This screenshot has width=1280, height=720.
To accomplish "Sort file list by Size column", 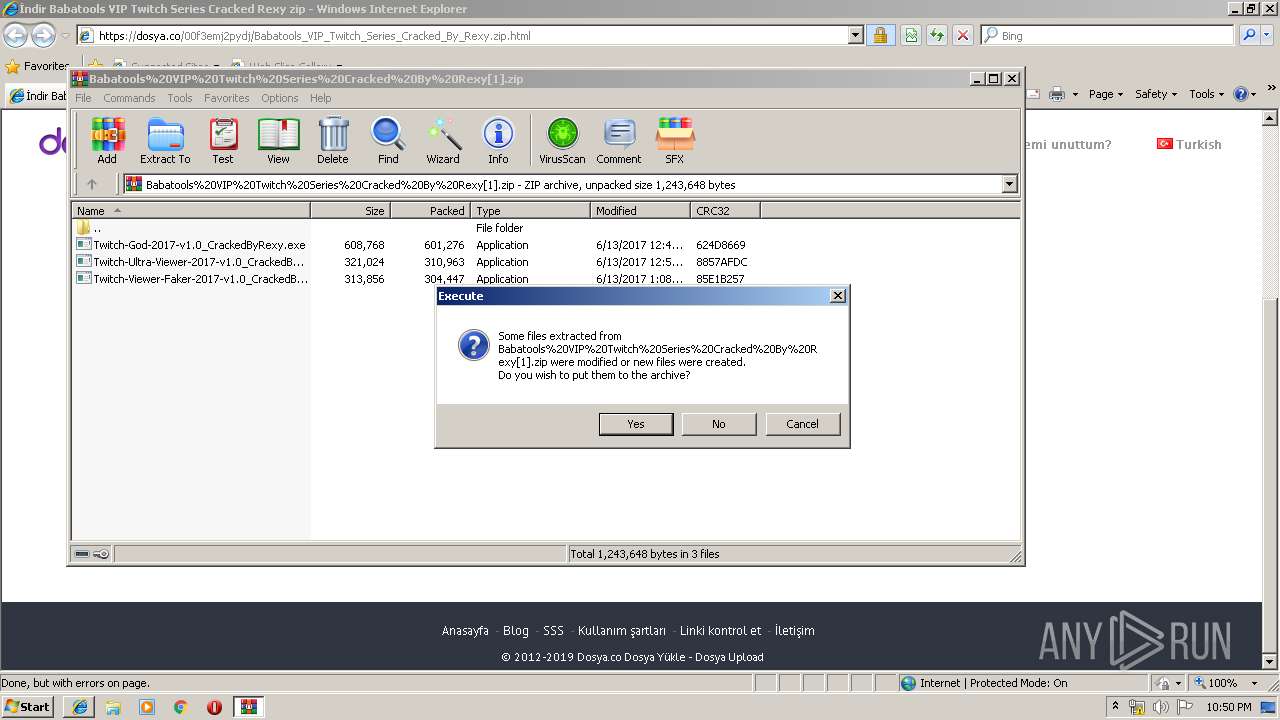I will tap(350, 211).
